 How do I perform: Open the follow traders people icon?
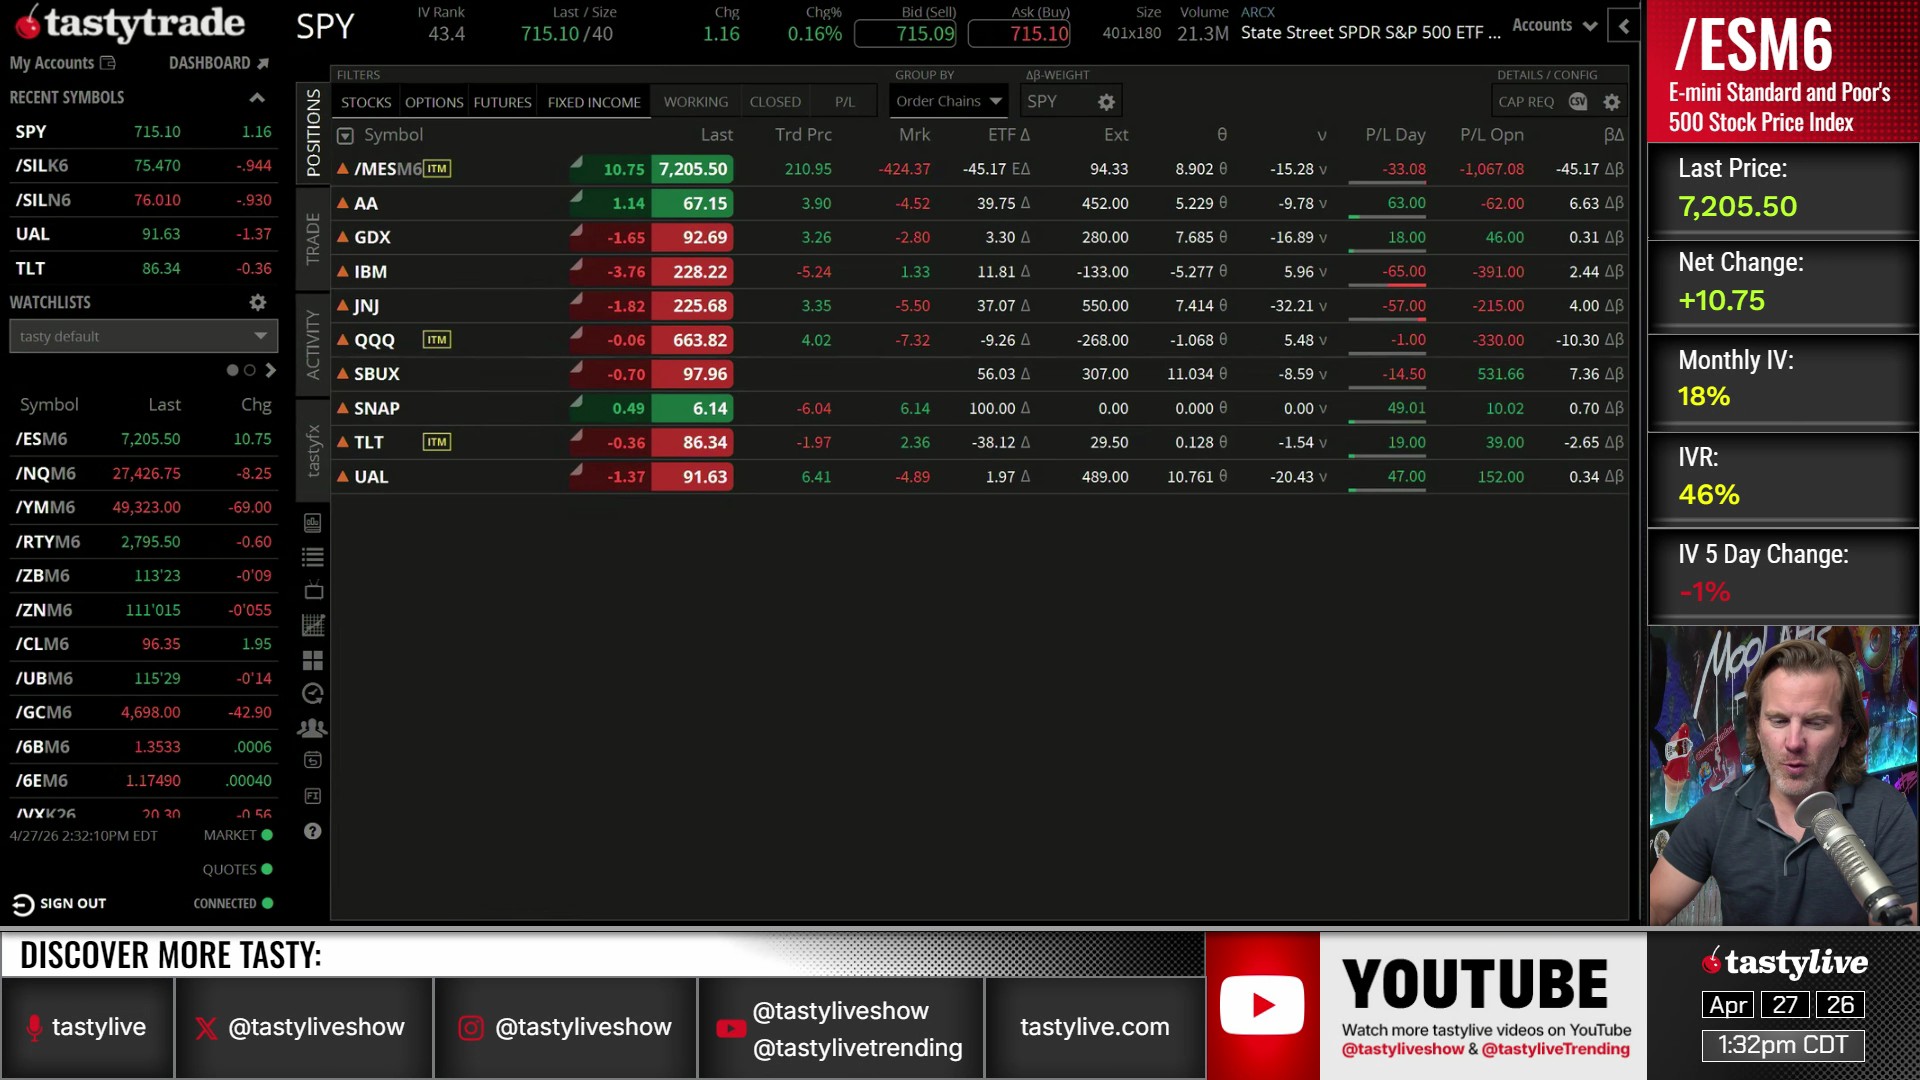pyautogui.click(x=313, y=728)
